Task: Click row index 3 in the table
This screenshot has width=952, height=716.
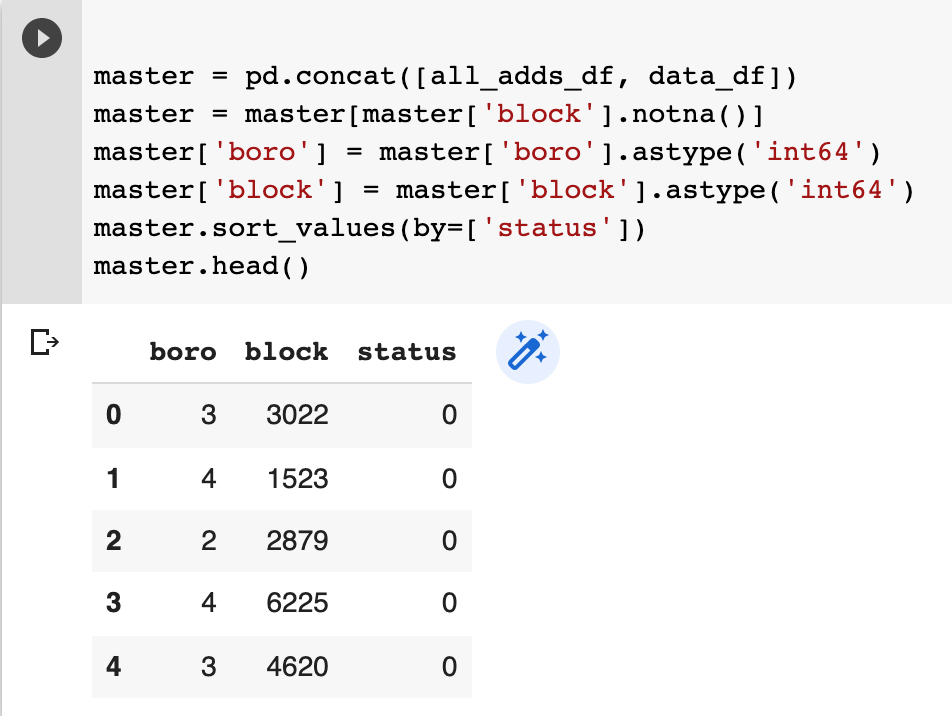Action: 114,603
